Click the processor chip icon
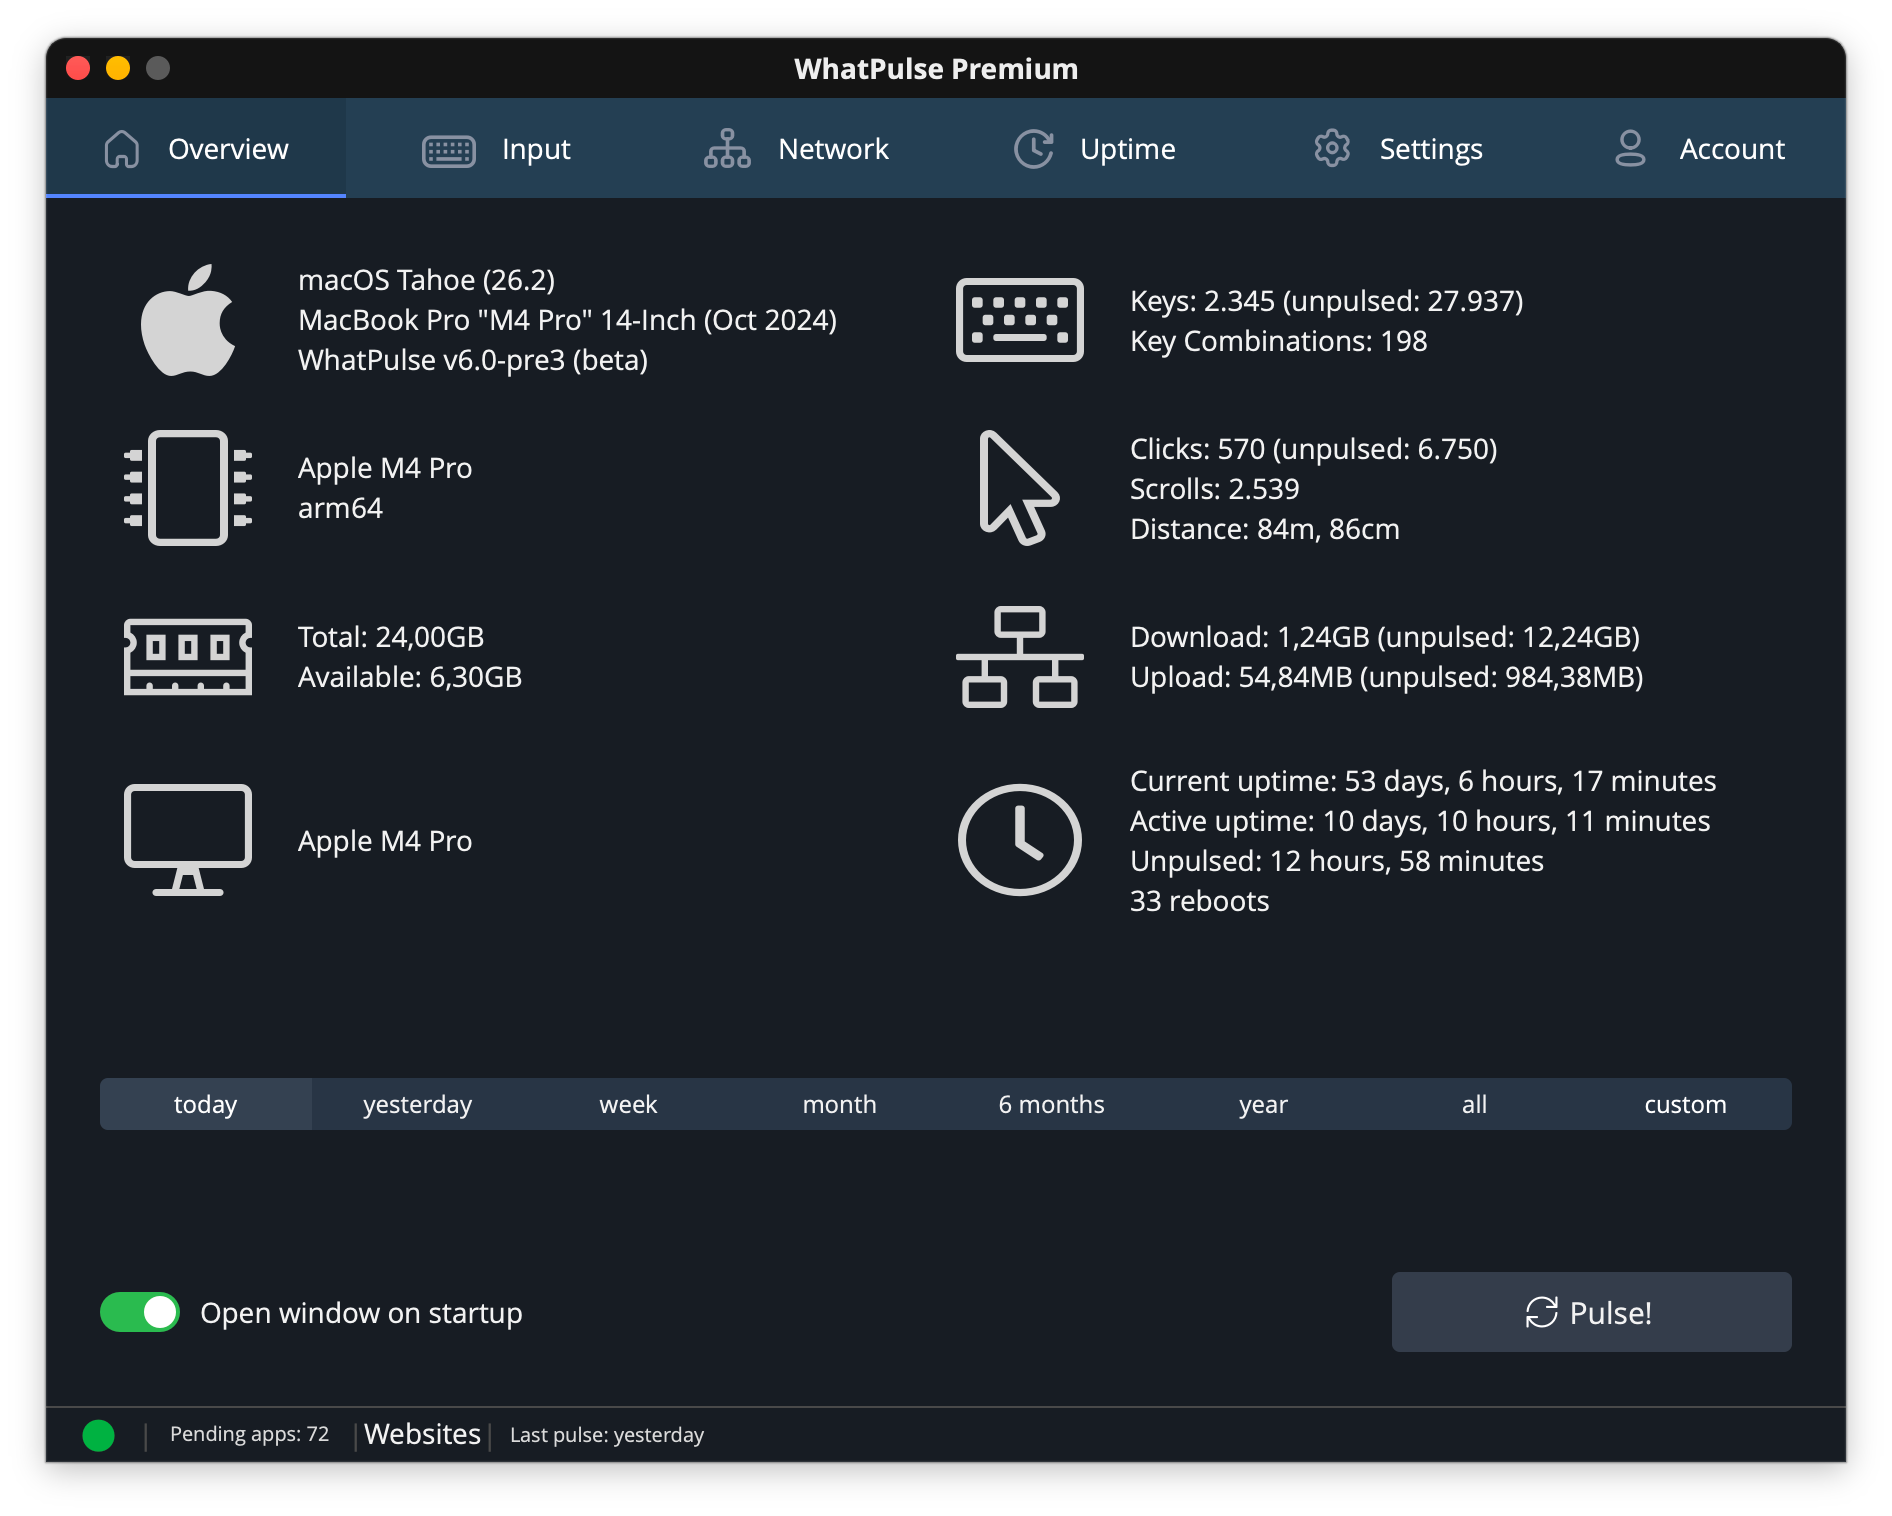 point(188,488)
